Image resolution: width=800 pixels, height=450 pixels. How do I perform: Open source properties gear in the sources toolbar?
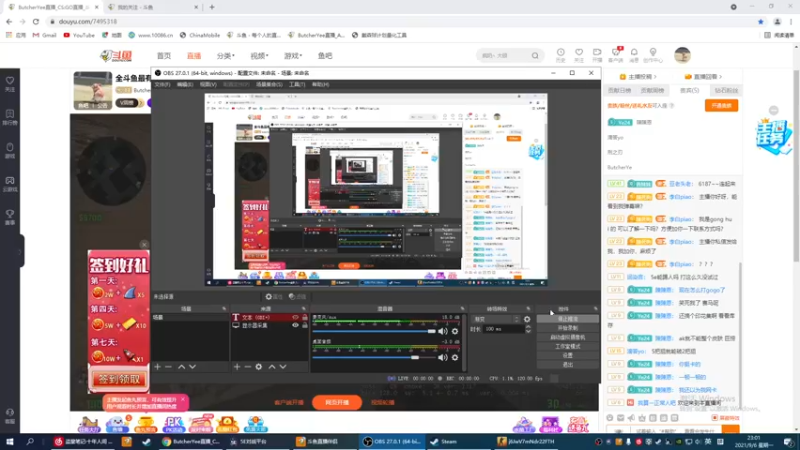(259, 367)
